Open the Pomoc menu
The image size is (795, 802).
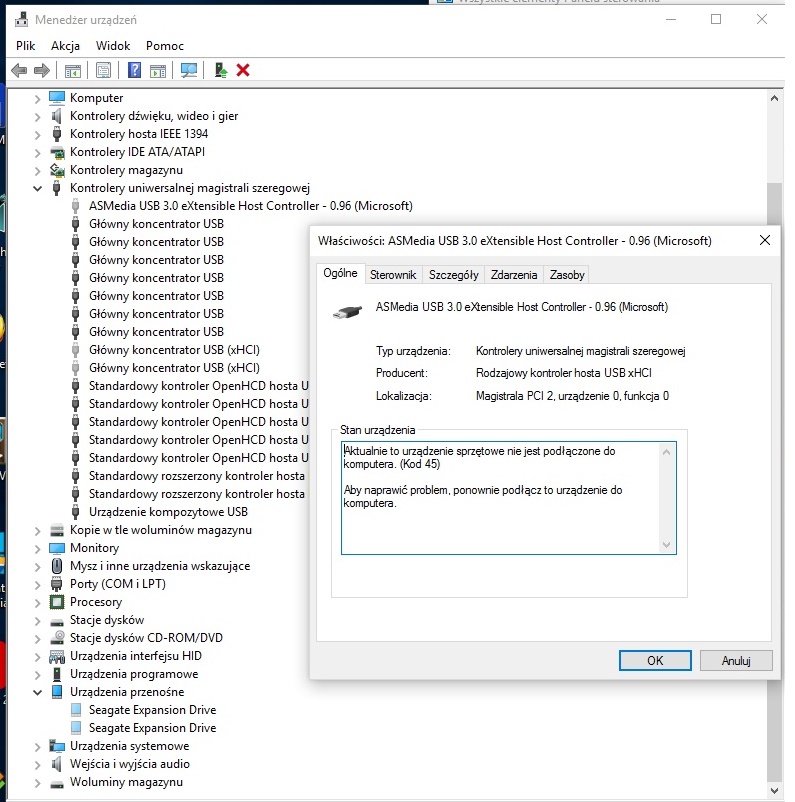pyautogui.click(x=165, y=46)
